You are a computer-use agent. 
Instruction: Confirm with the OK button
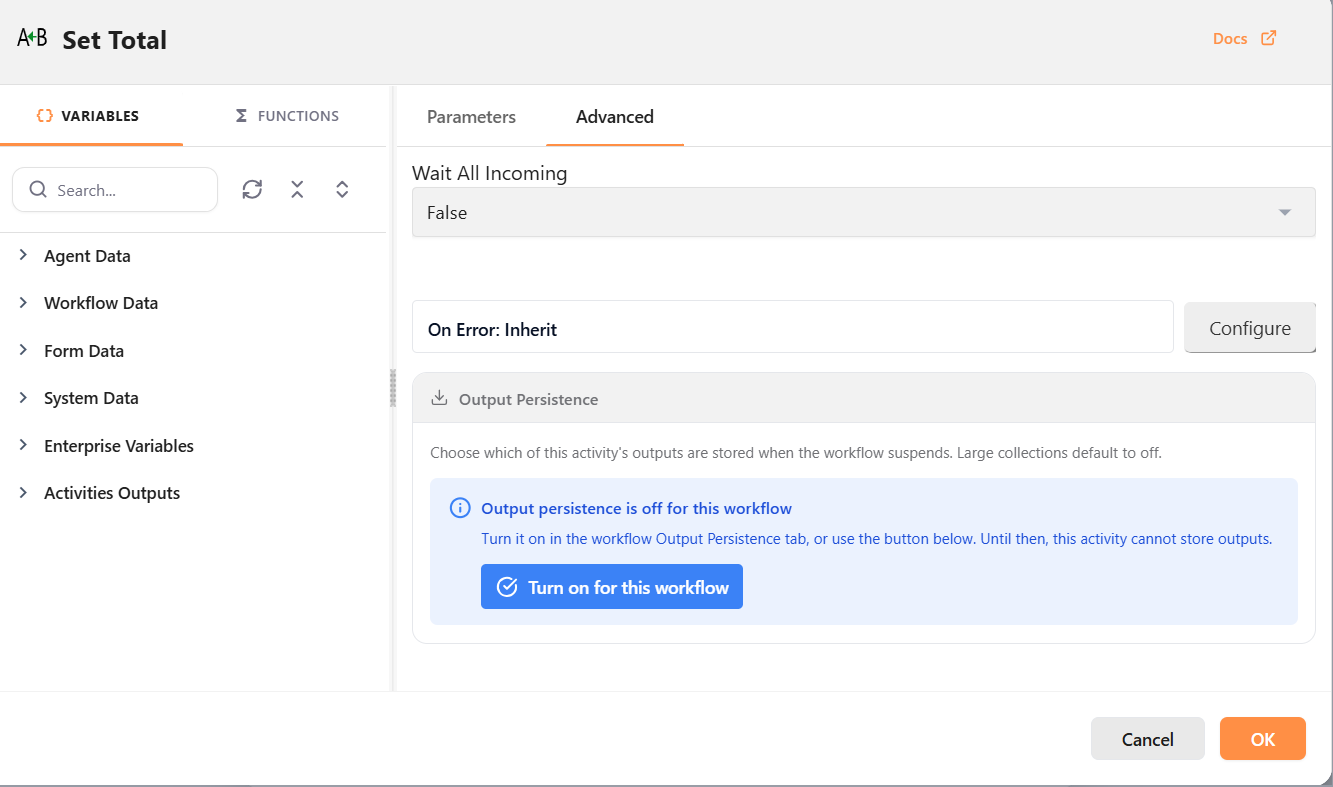click(1263, 739)
